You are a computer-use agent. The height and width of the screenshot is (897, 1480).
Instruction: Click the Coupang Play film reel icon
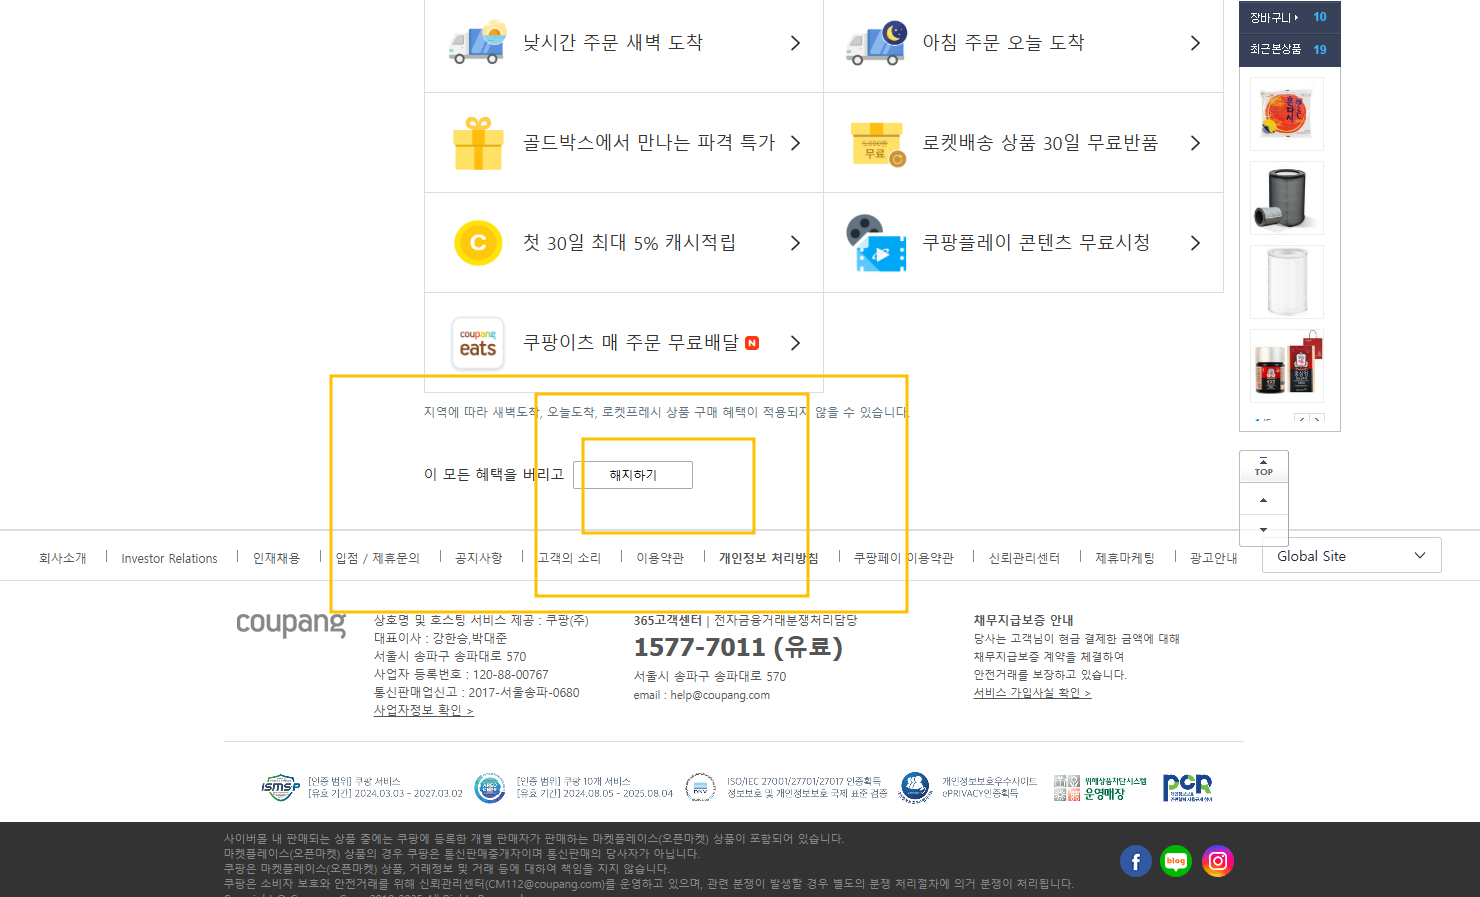[877, 243]
